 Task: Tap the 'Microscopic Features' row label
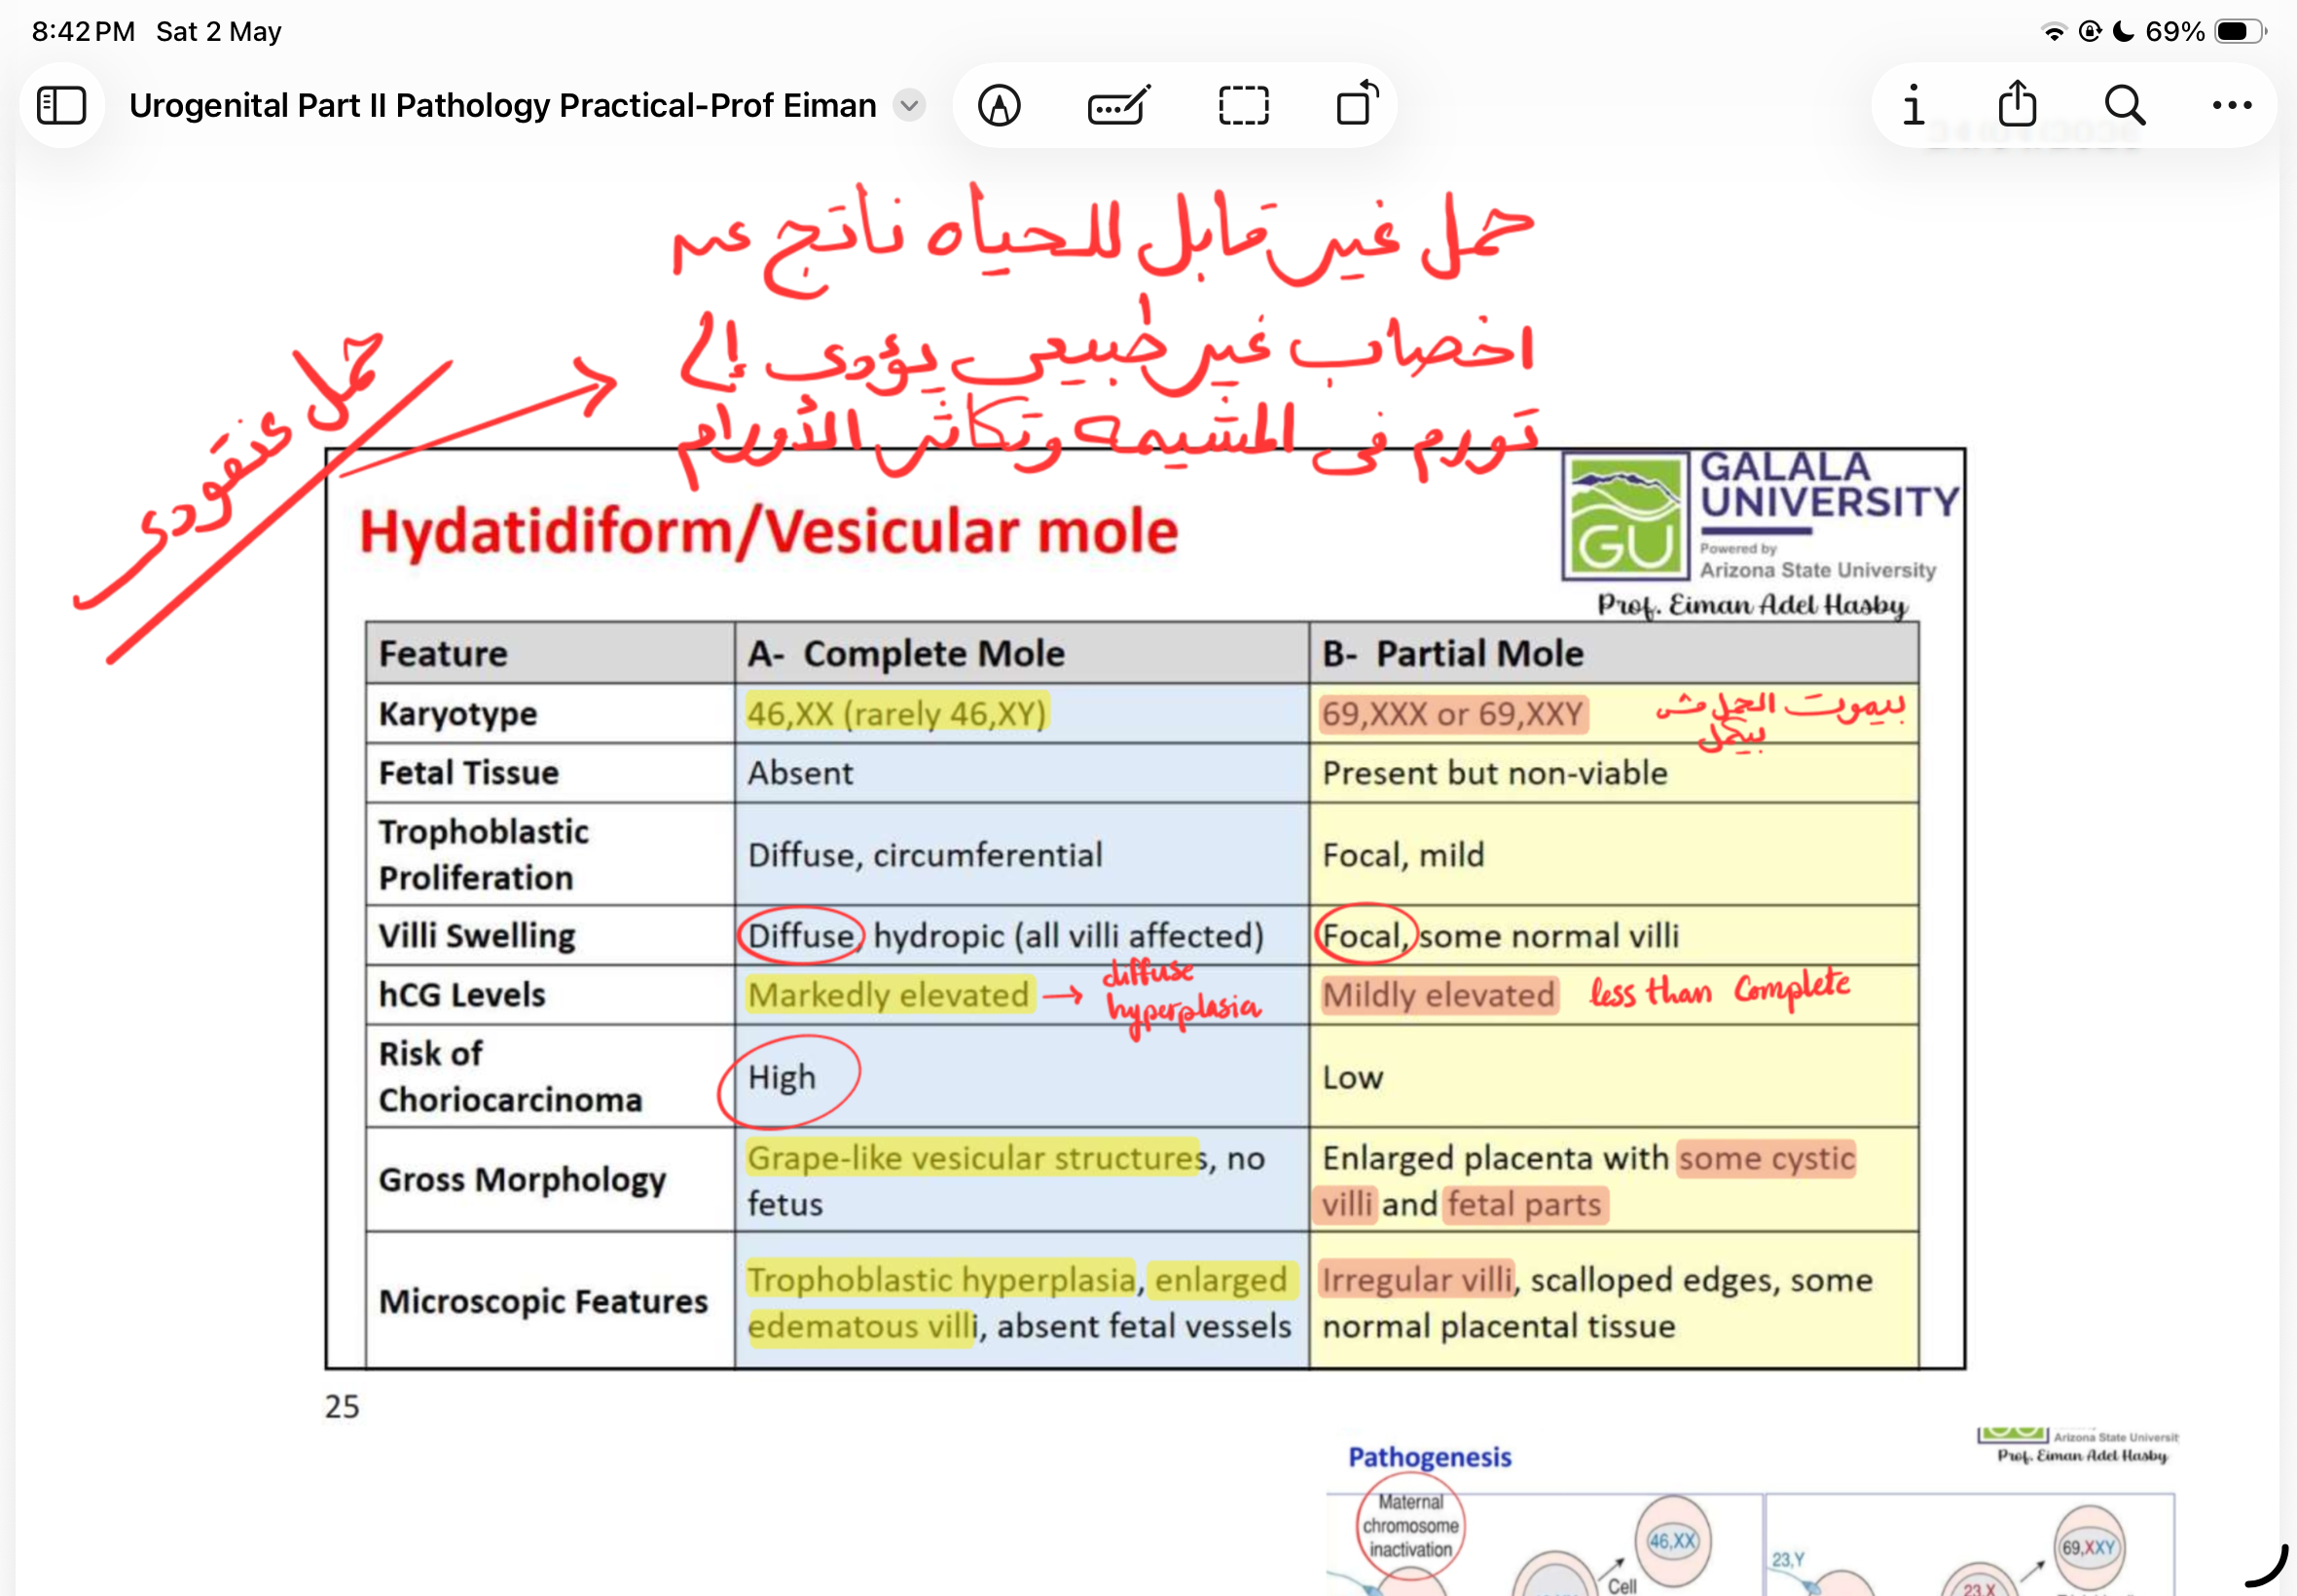click(x=543, y=1301)
